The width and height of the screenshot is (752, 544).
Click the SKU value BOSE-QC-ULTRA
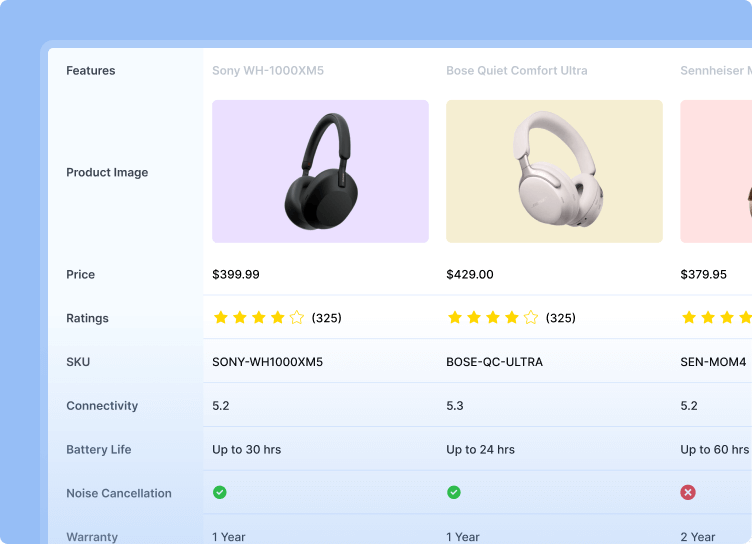(494, 362)
